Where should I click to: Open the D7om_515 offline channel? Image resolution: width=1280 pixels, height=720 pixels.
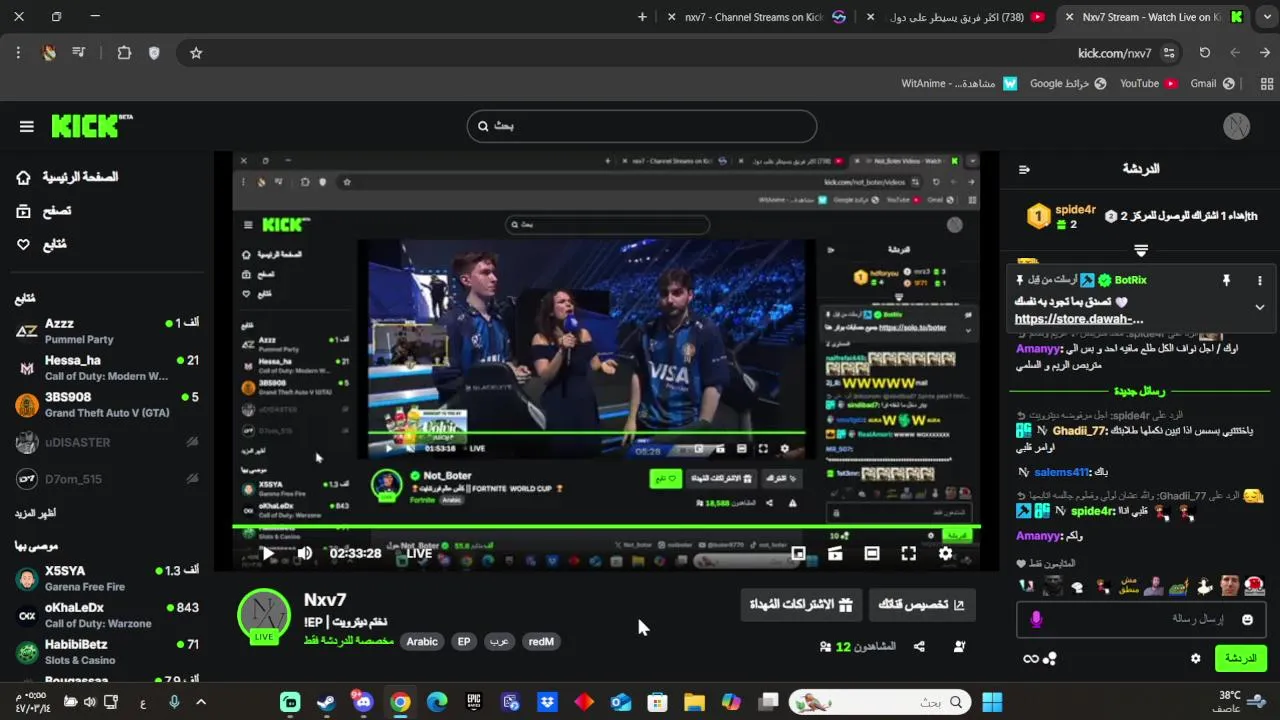106,479
